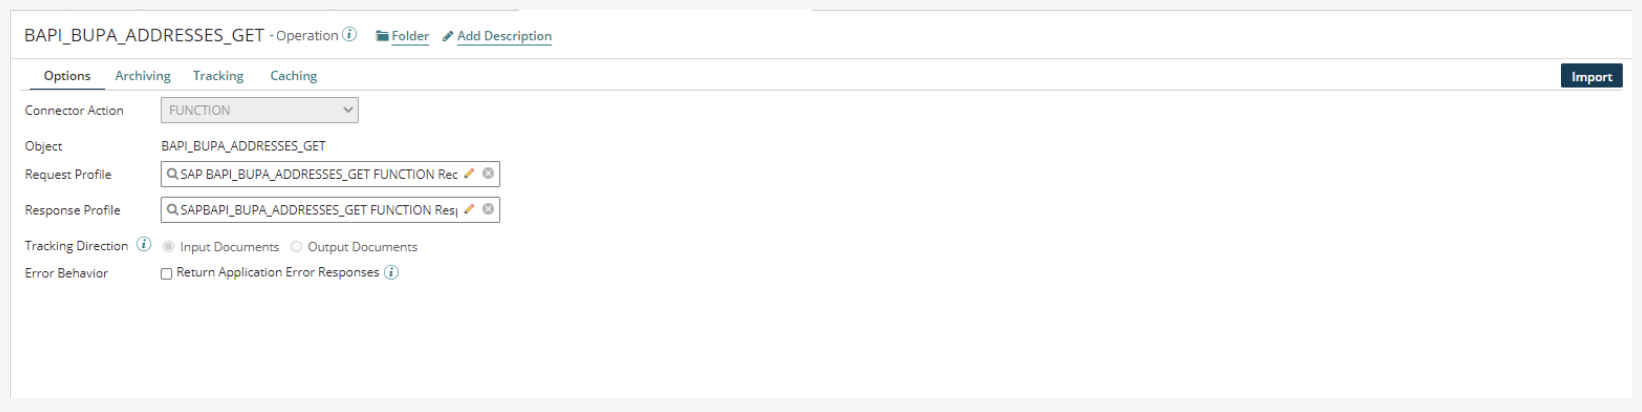The image size is (1642, 412).
Task: Show info for Return Application Error Responses
Action: [391, 273]
